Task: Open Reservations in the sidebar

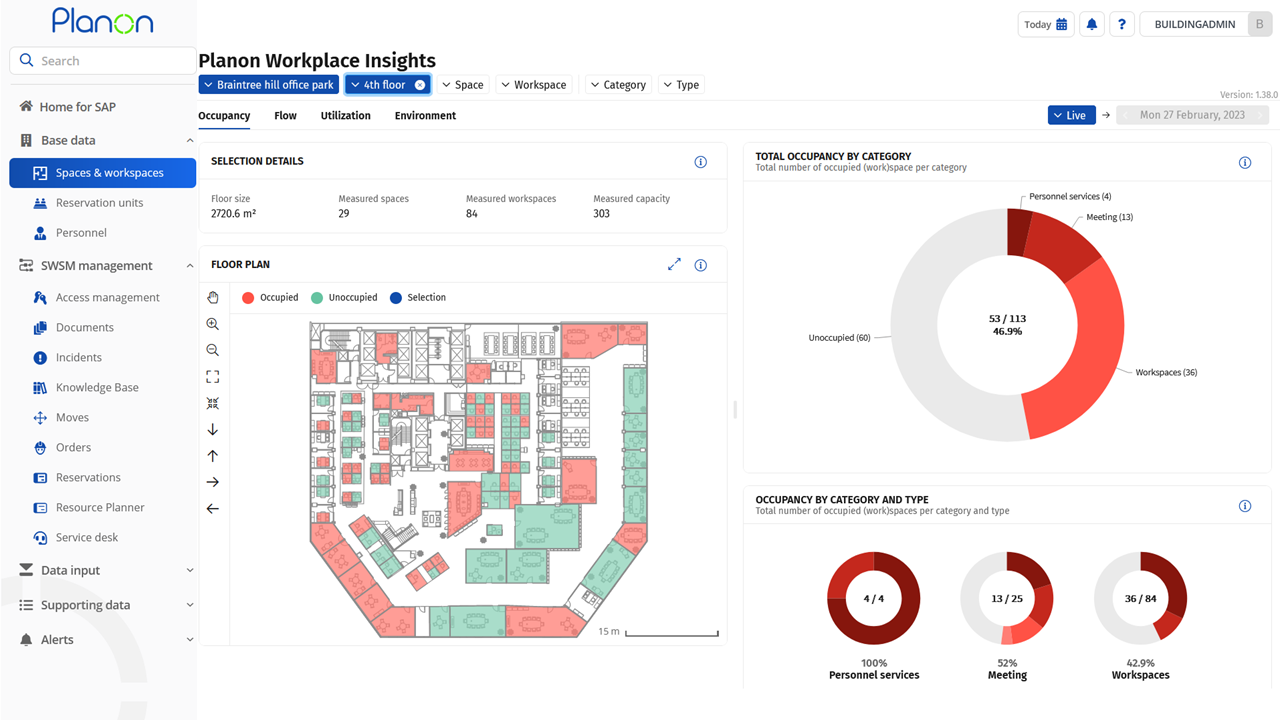Action: (x=88, y=477)
